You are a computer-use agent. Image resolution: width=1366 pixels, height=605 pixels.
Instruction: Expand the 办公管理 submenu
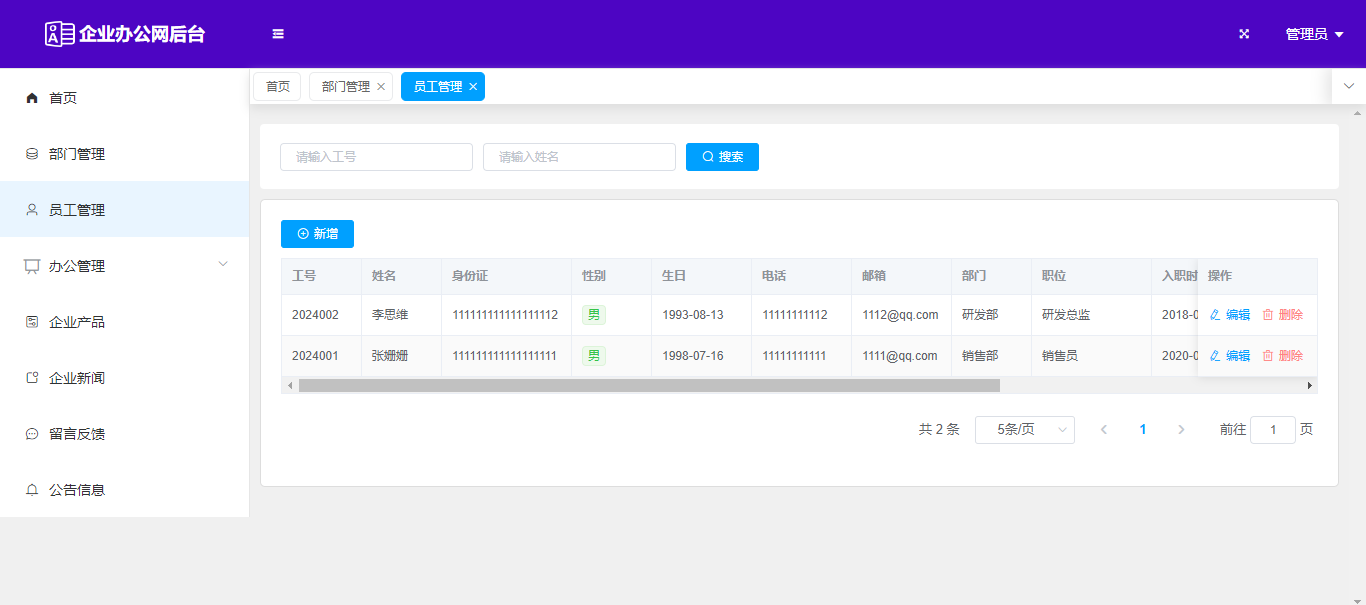[x=223, y=264]
